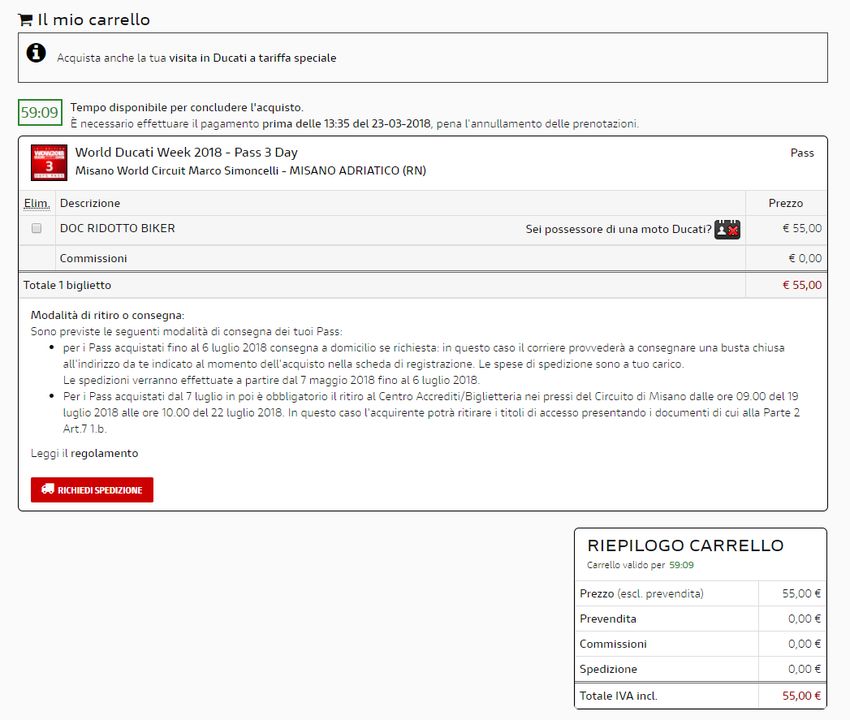Click the Prevendita summary row label

pyautogui.click(x=608, y=619)
